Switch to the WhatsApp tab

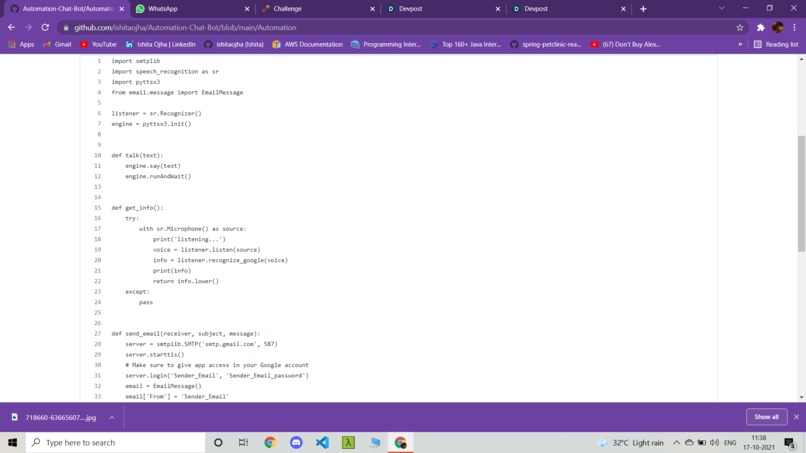tap(193, 9)
